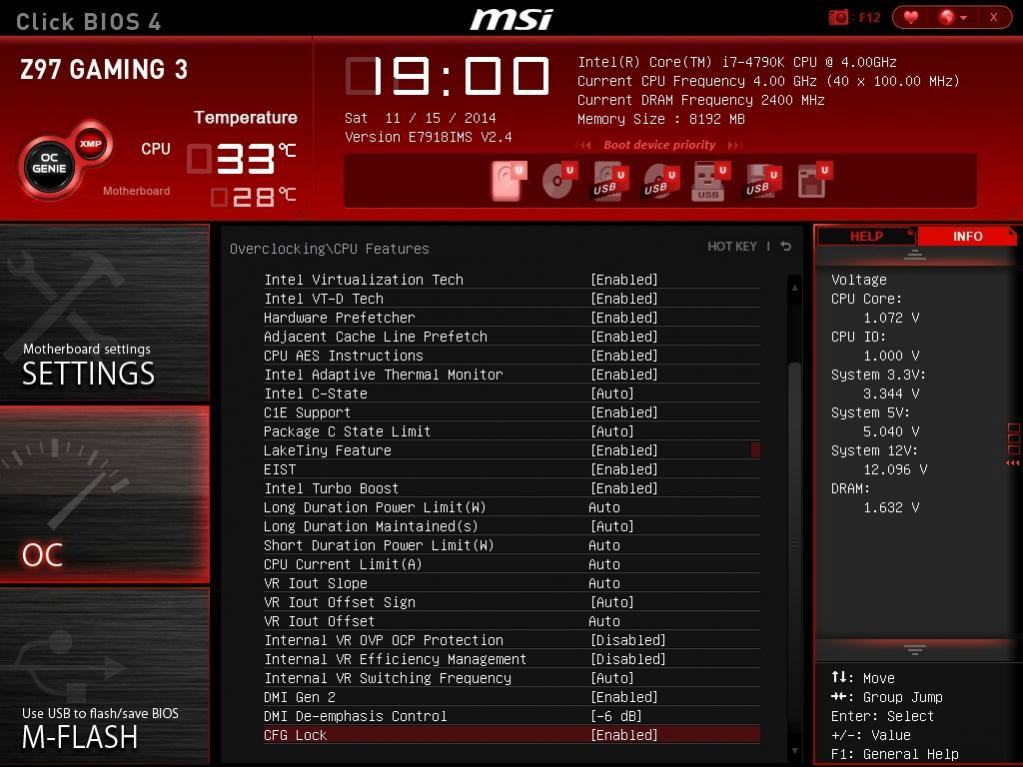The height and width of the screenshot is (767, 1023).
Task: Click the 19:00 system clock
Action: [448, 76]
